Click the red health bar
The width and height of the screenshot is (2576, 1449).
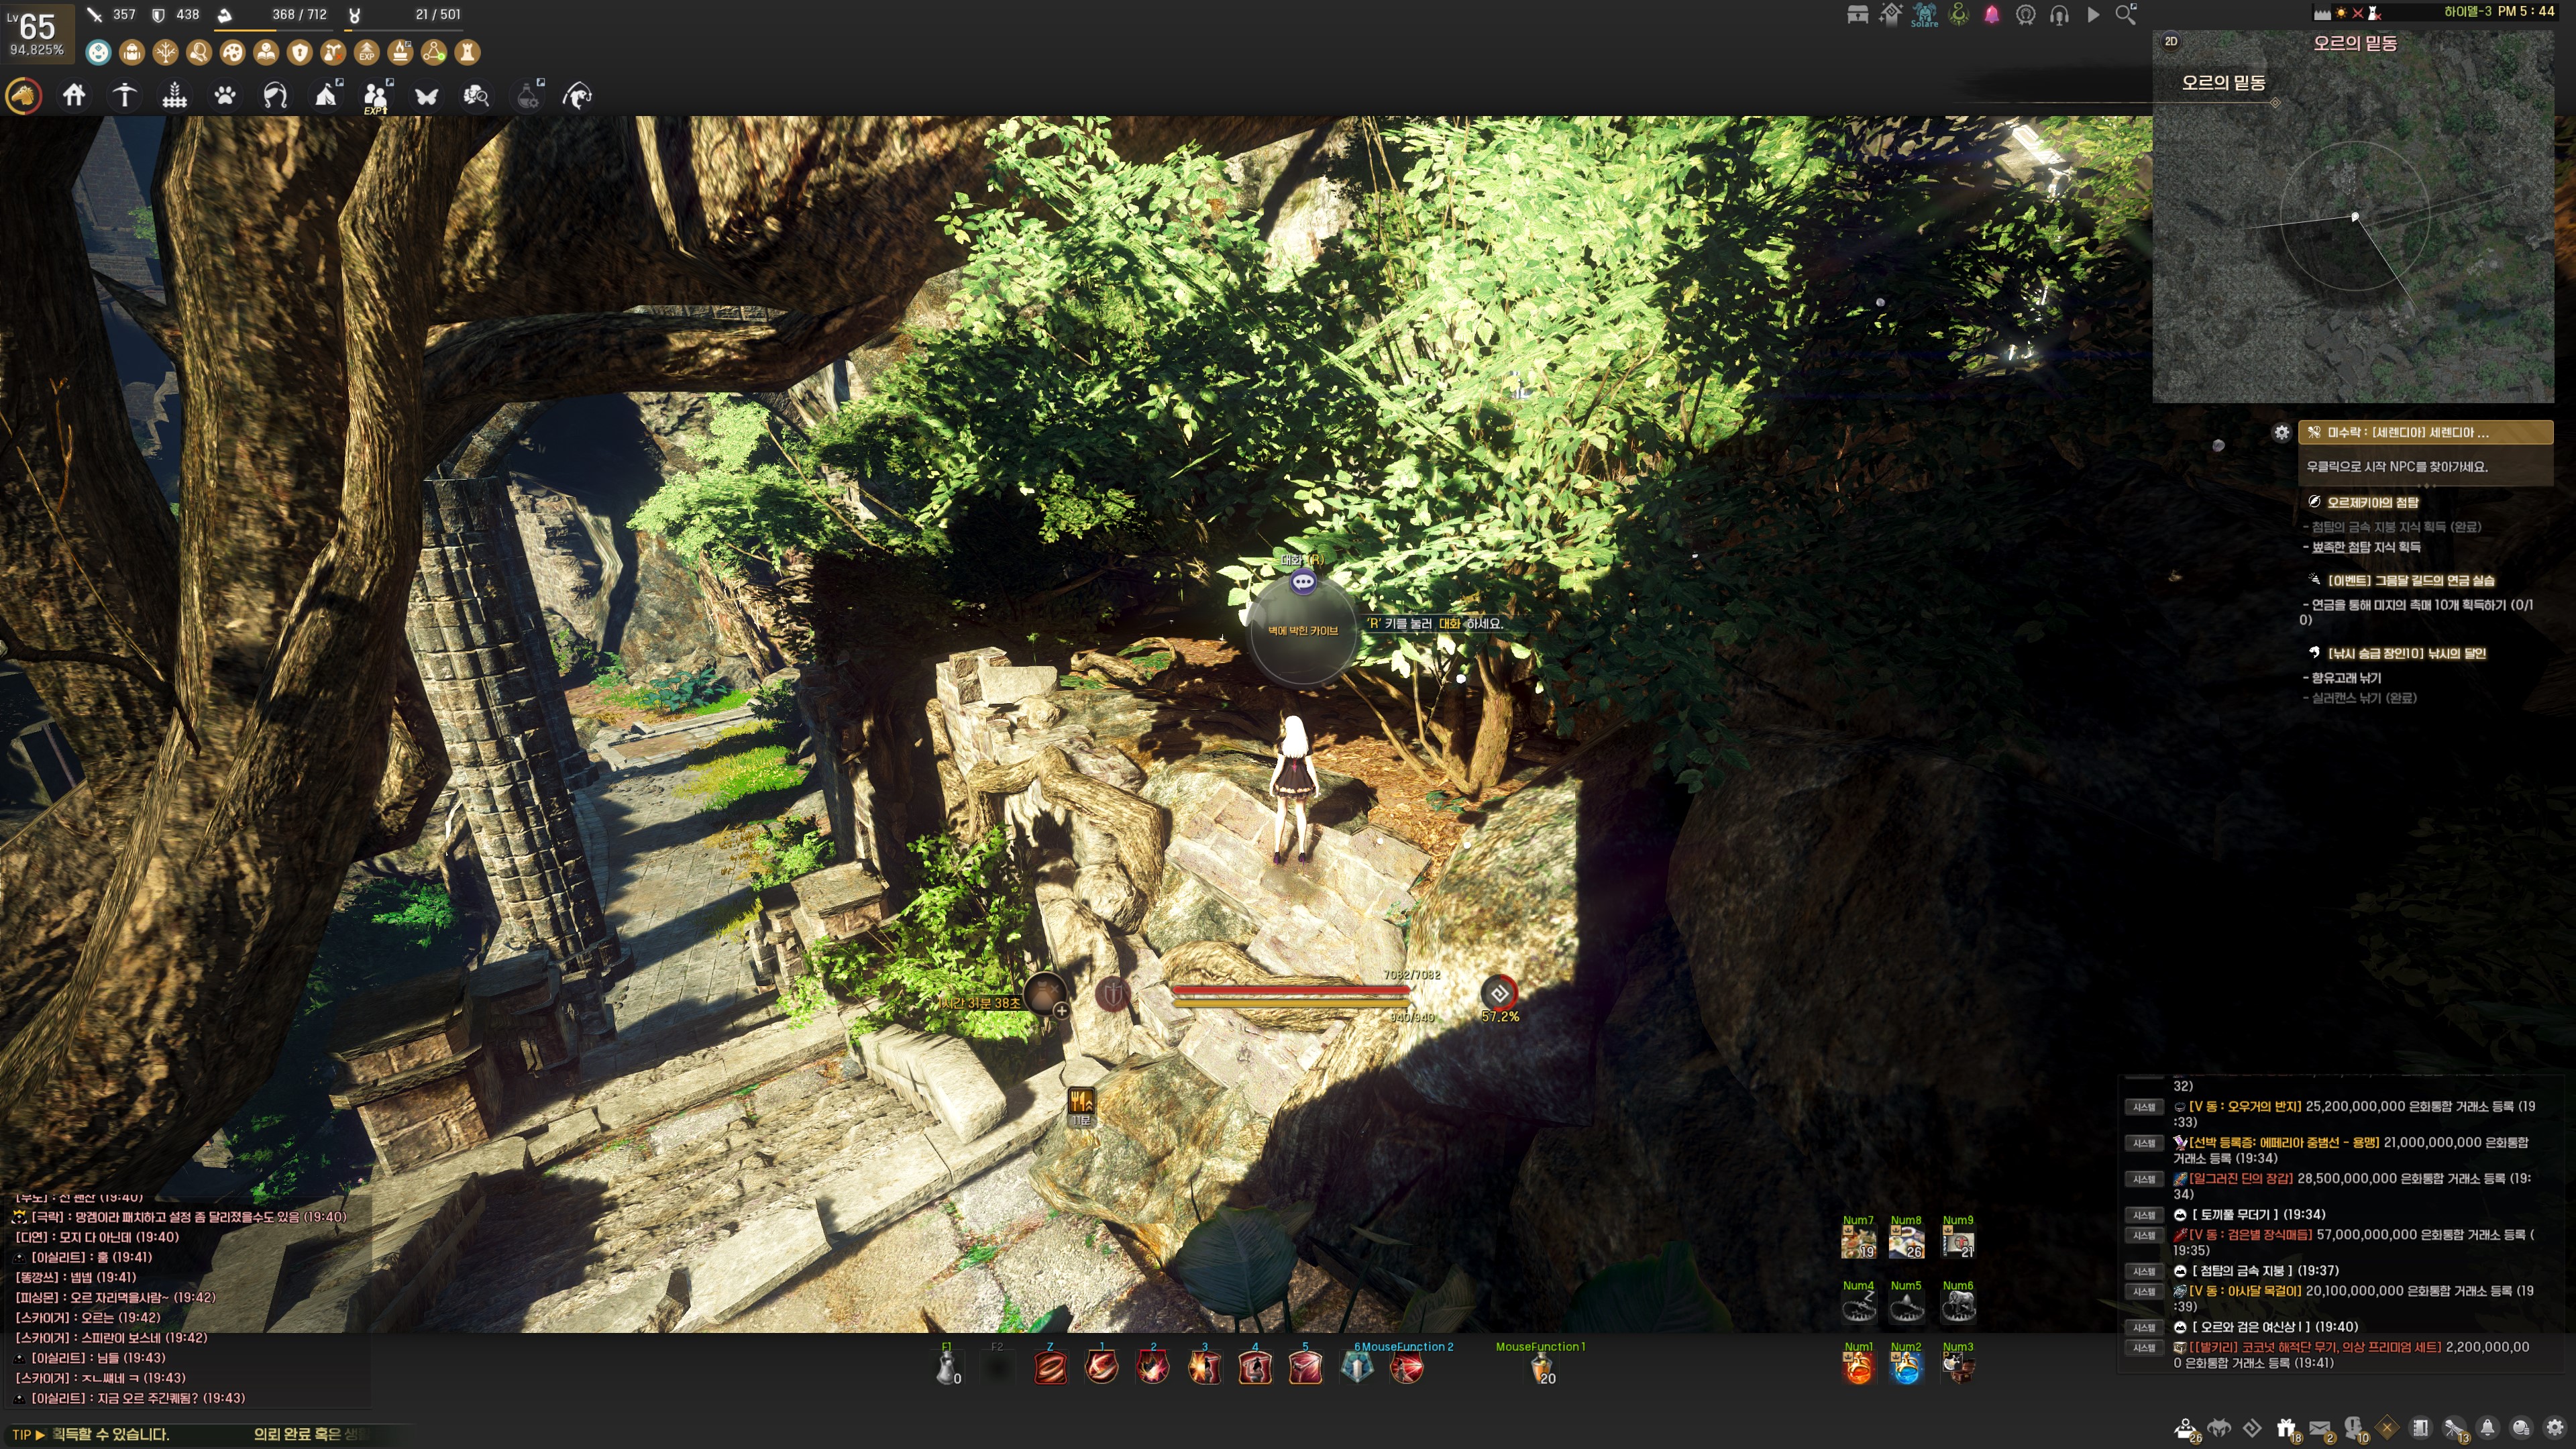pyautogui.click(x=1289, y=991)
